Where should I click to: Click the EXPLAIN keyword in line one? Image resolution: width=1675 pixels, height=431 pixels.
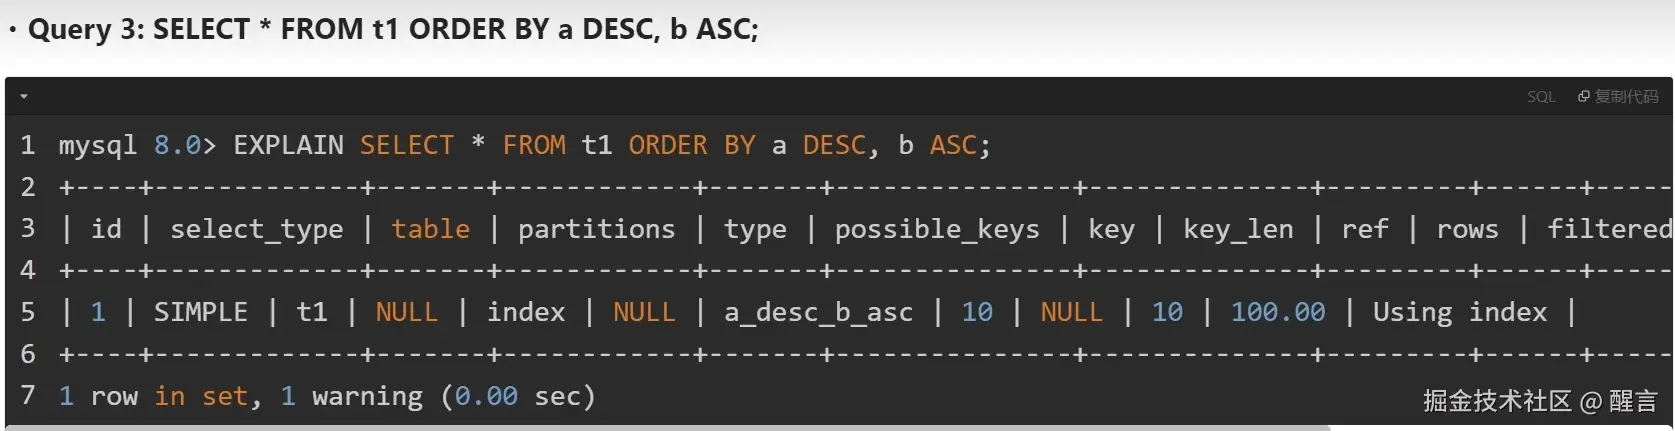(288, 145)
